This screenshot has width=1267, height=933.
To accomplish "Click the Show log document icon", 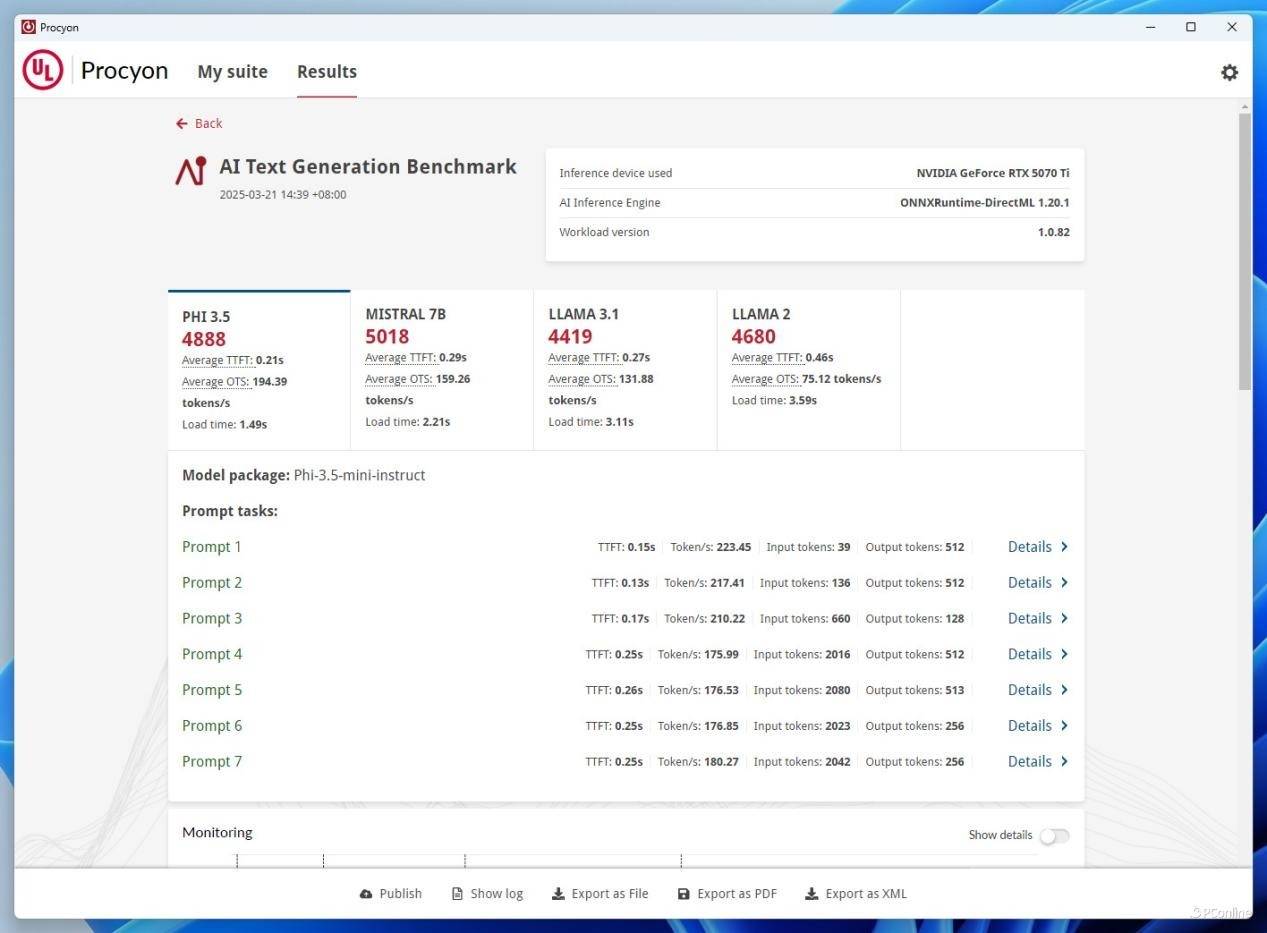I will tap(457, 894).
